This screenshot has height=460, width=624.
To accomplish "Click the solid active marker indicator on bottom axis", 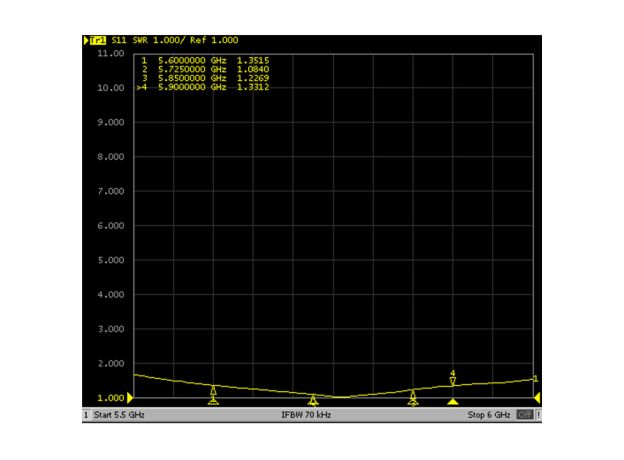I will coord(452,402).
